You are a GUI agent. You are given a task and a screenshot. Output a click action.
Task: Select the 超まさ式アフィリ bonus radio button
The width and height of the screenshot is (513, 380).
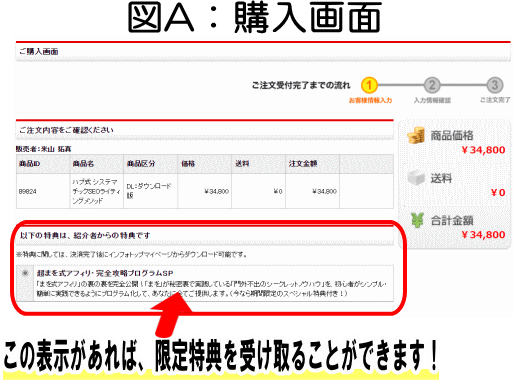pyautogui.click(x=25, y=273)
